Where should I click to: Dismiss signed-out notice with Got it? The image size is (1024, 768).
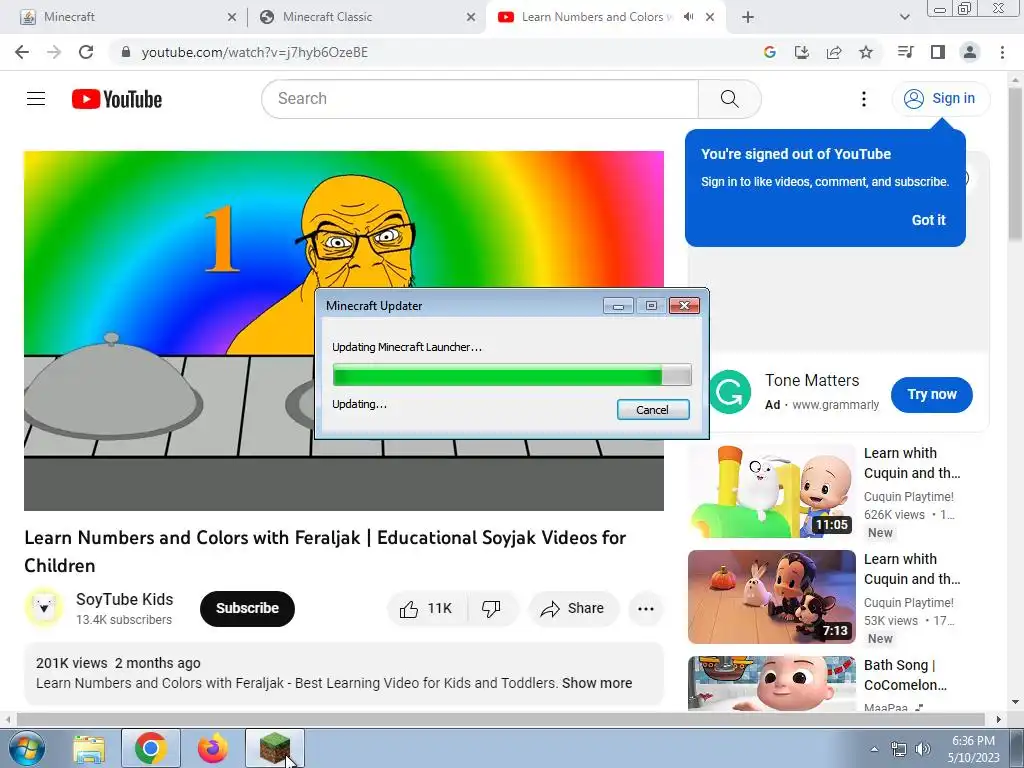click(x=929, y=220)
